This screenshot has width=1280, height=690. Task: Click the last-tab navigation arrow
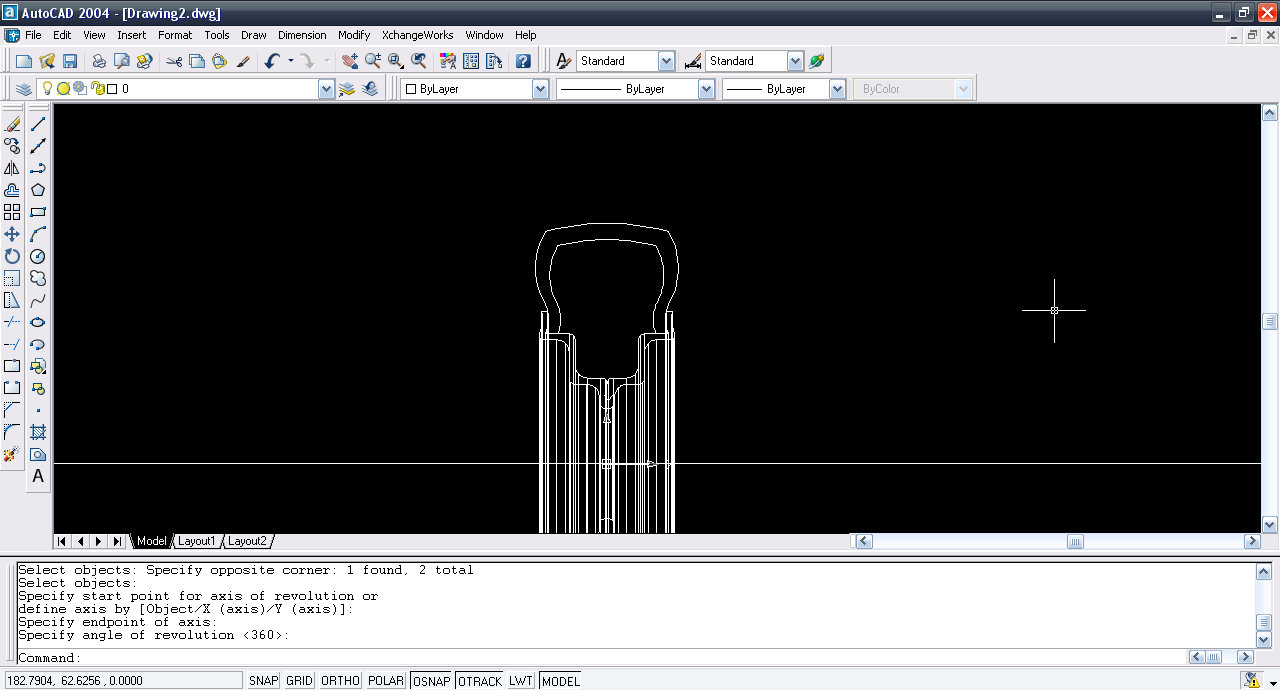[117, 541]
